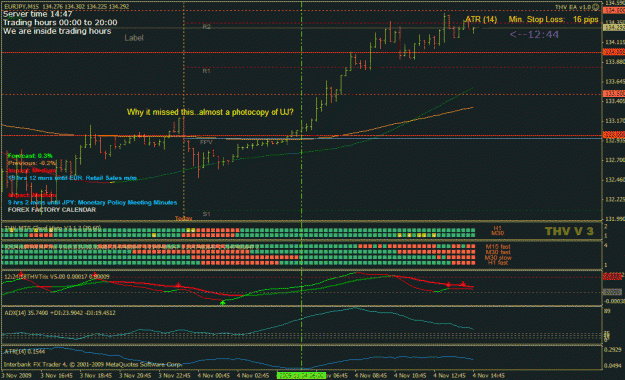Click the highlighted green date on time axis

click(301, 376)
